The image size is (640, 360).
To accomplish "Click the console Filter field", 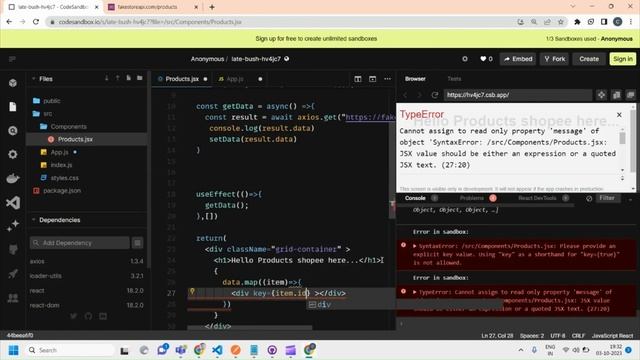I will [607, 198].
